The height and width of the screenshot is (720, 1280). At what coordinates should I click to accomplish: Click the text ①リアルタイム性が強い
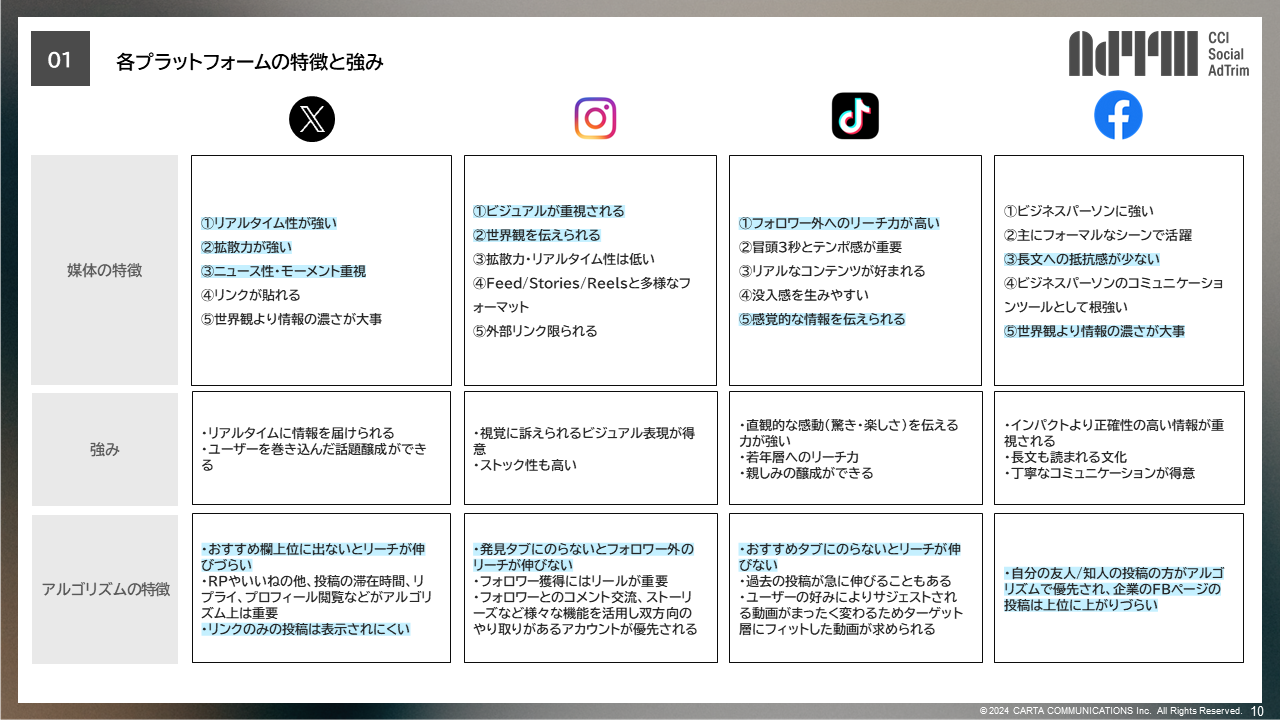pos(269,223)
